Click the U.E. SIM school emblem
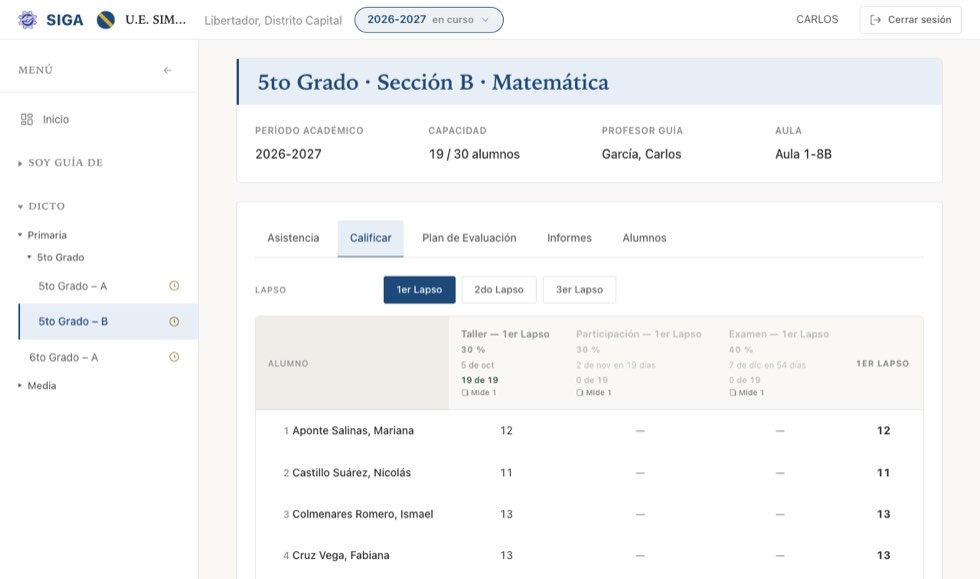This screenshot has width=980, height=579. click(x=106, y=20)
